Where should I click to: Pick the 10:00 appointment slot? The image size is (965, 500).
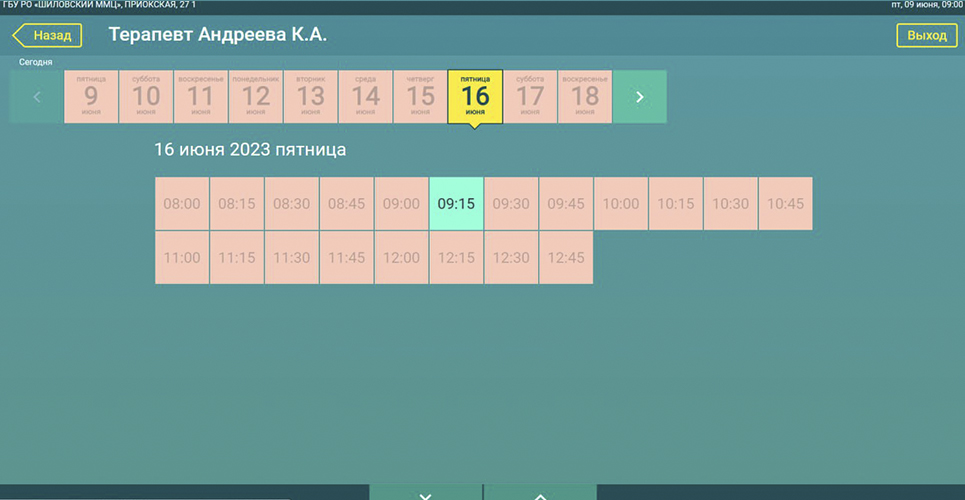click(621, 204)
